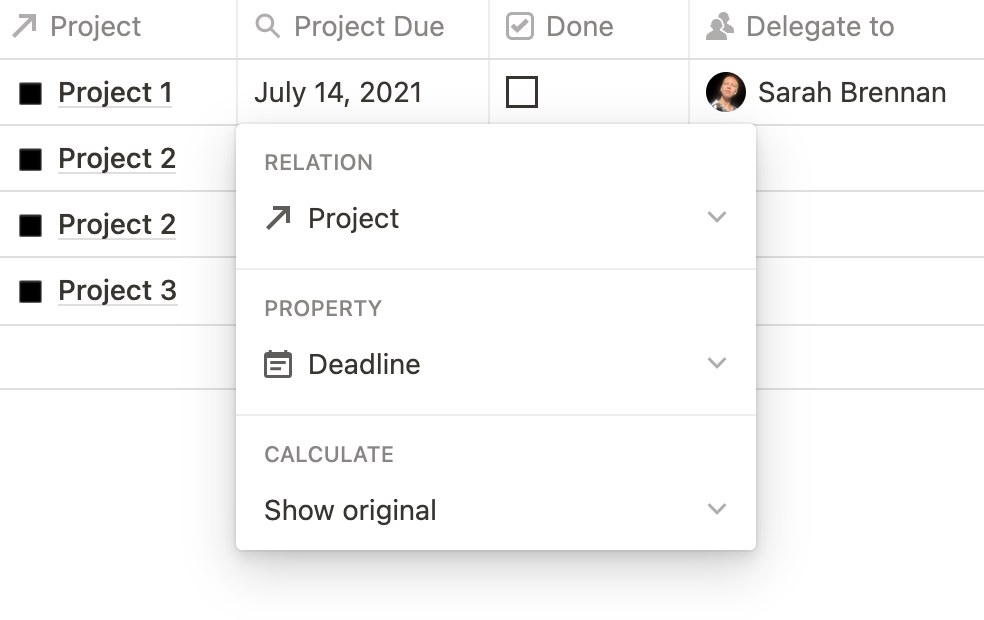Click the calendar icon next to Deadline

278,365
